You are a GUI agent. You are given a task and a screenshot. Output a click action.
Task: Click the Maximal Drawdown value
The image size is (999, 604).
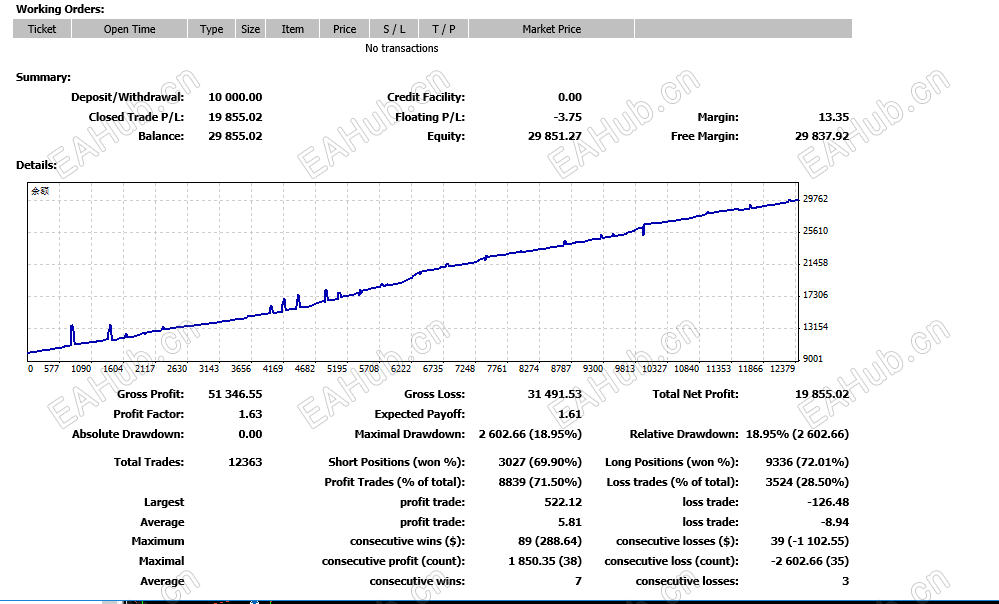pos(530,434)
